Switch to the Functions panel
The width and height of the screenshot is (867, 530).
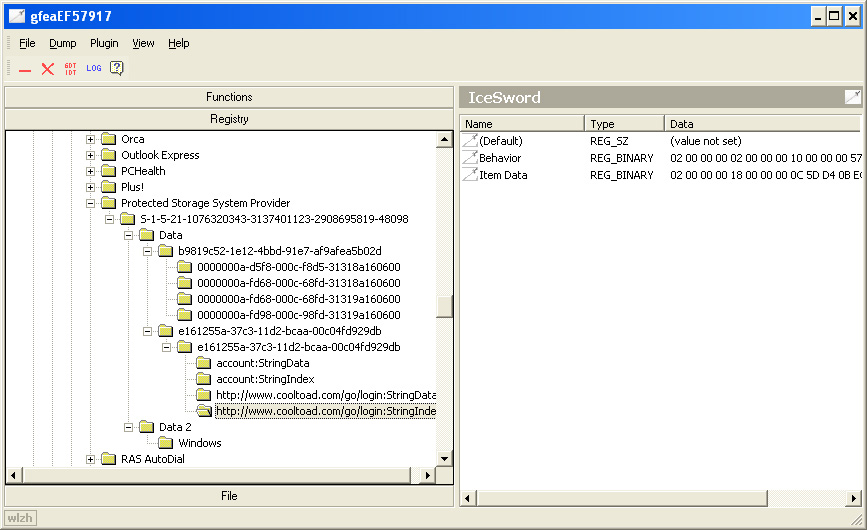[x=229, y=97]
